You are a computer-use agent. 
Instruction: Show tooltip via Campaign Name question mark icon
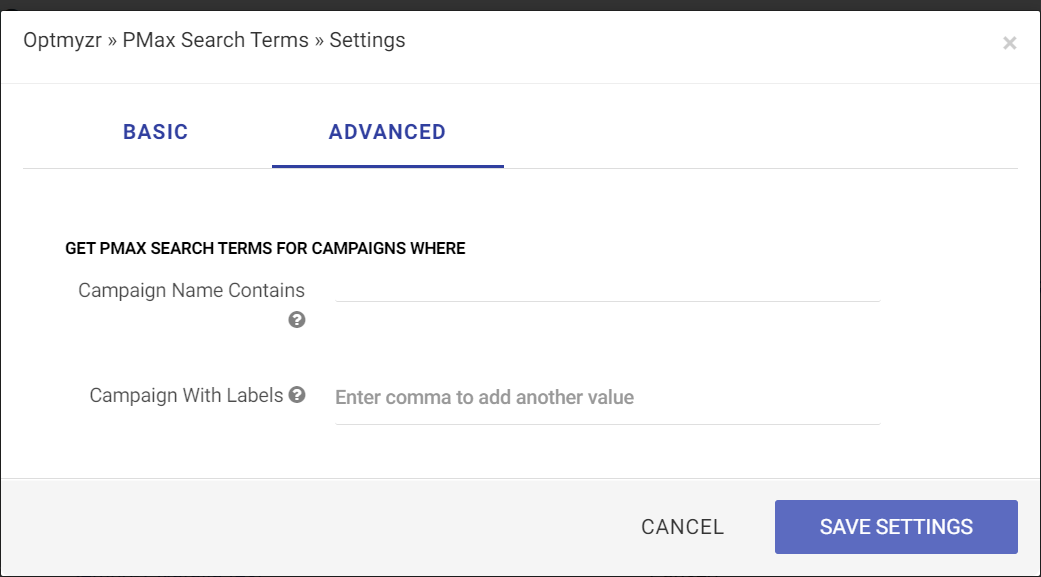(x=297, y=320)
